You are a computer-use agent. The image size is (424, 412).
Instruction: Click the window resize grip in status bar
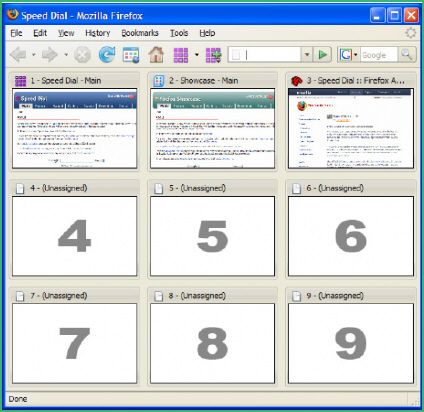point(415,402)
